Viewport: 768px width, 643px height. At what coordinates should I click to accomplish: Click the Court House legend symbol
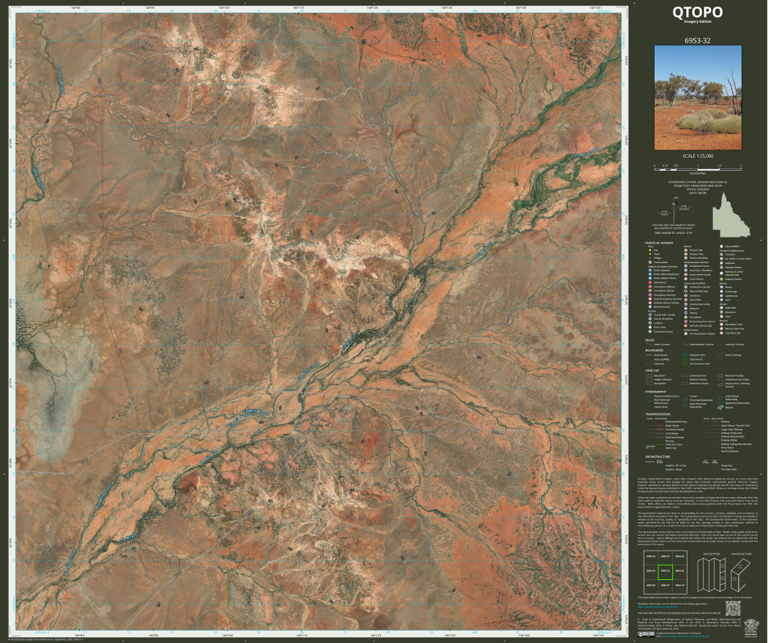(x=686, y=279)
